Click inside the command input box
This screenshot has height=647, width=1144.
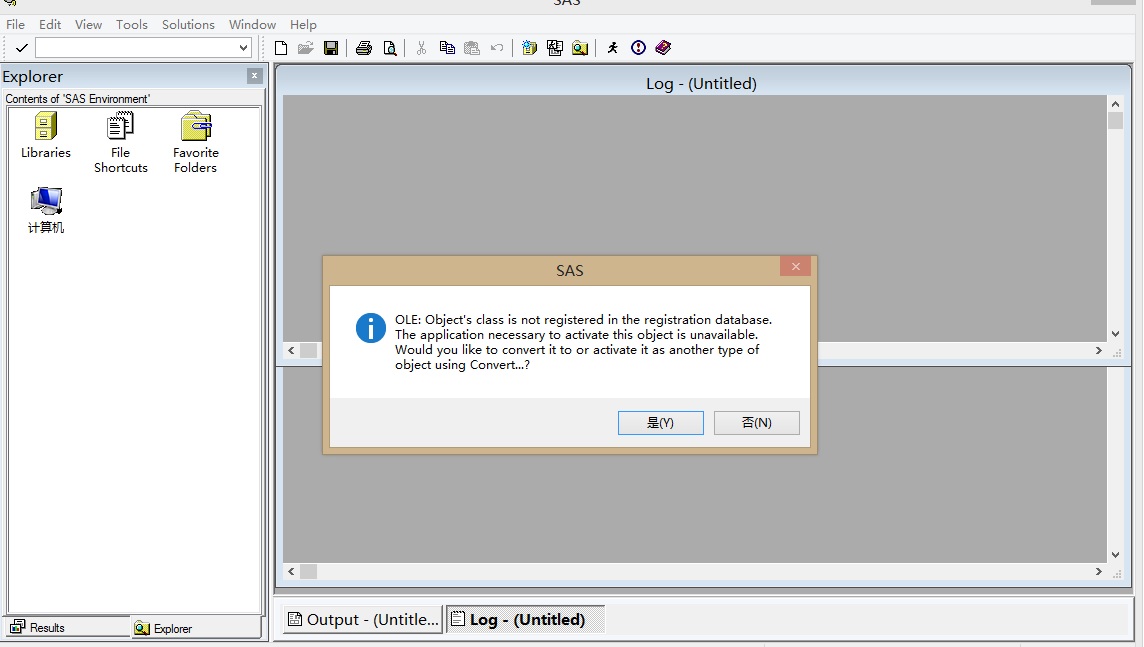point(136,48)
